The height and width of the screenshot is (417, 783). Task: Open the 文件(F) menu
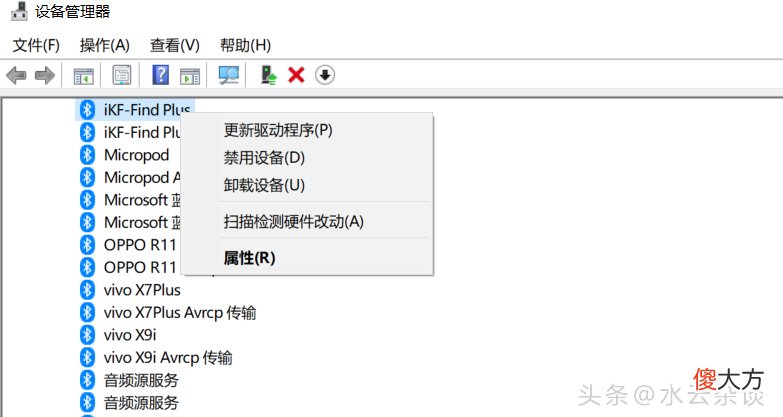(36, 45)
